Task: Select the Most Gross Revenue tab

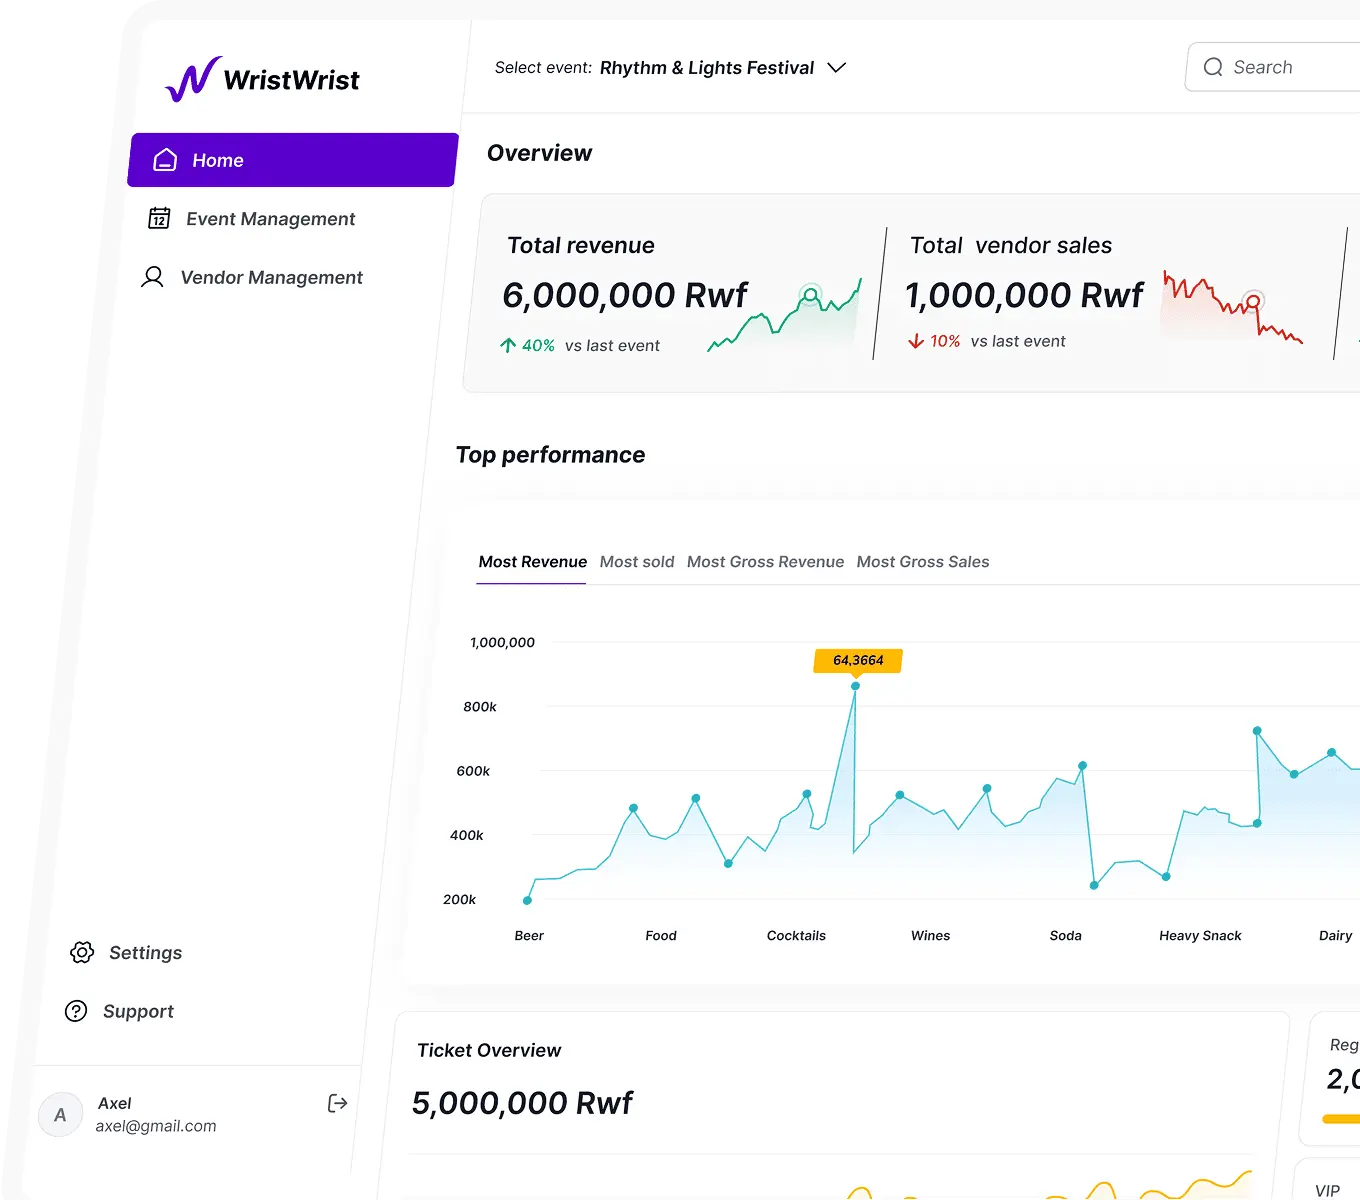Action: [765, 562]
